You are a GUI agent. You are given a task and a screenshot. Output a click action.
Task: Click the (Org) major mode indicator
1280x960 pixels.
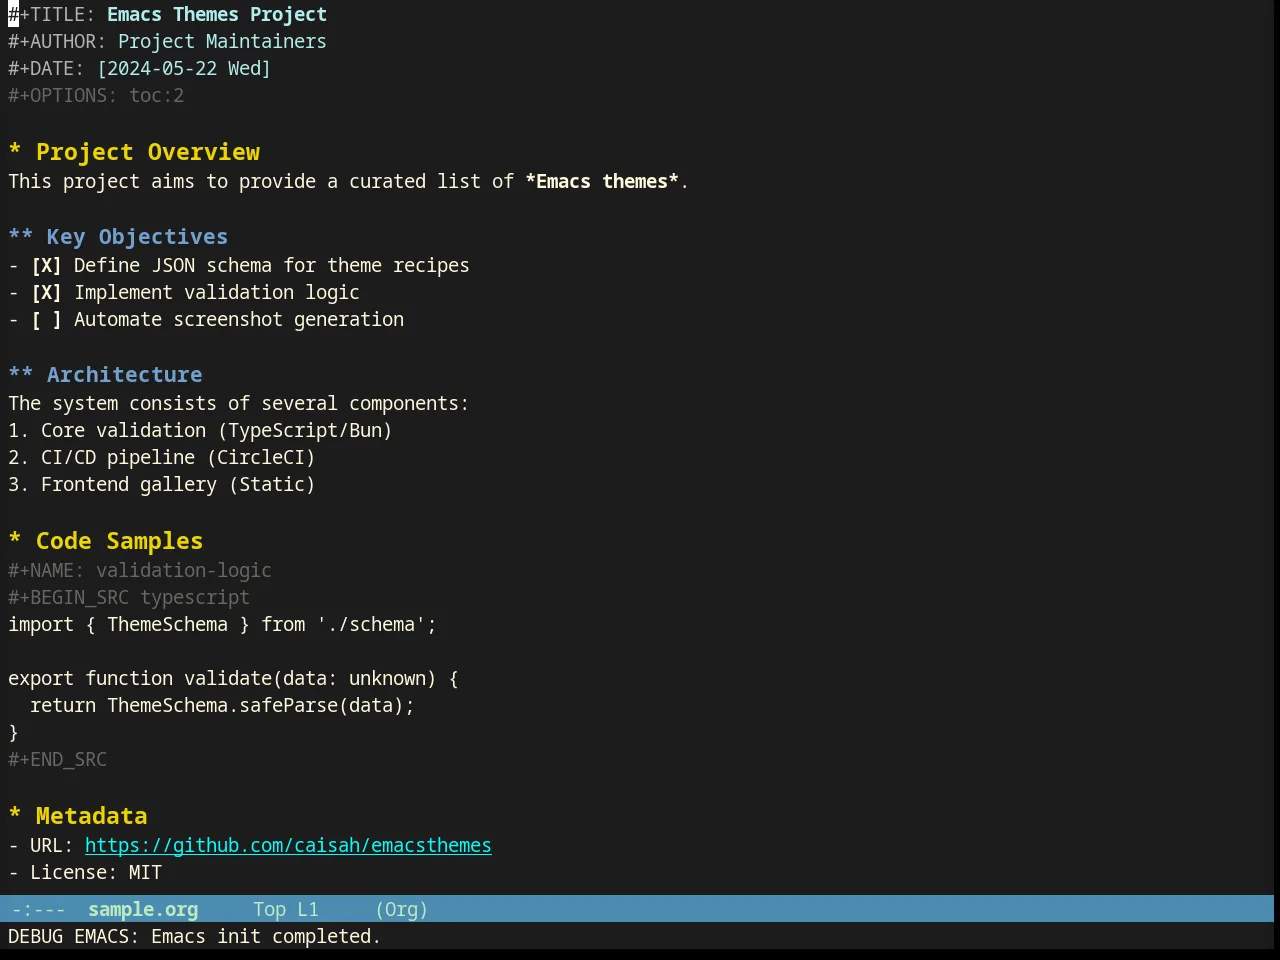[x=402, y=910]
